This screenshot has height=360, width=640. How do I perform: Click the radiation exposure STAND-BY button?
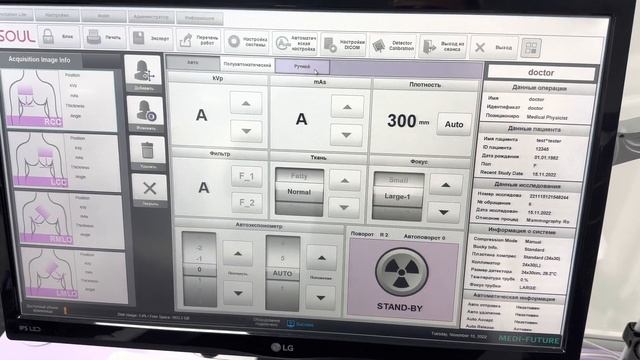point(402,272)
